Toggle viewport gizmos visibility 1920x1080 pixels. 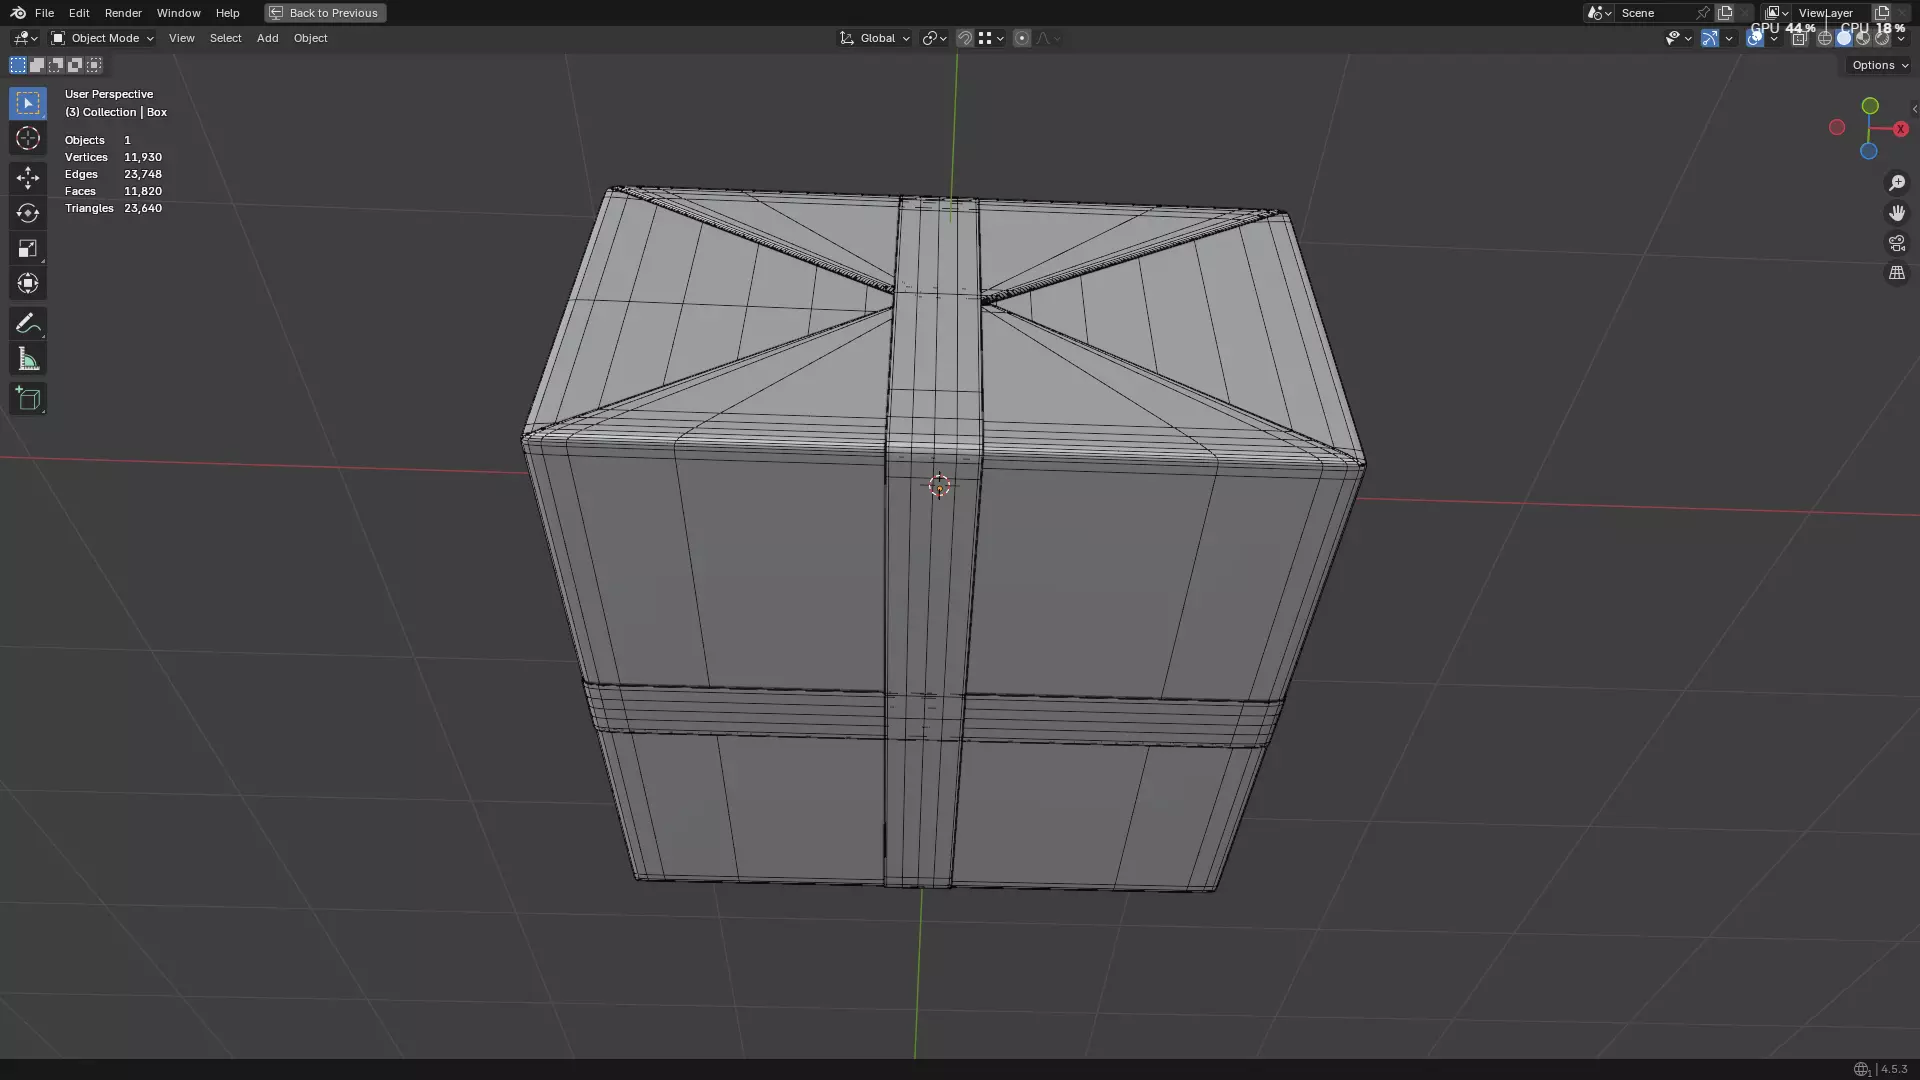pos(1710,38)
